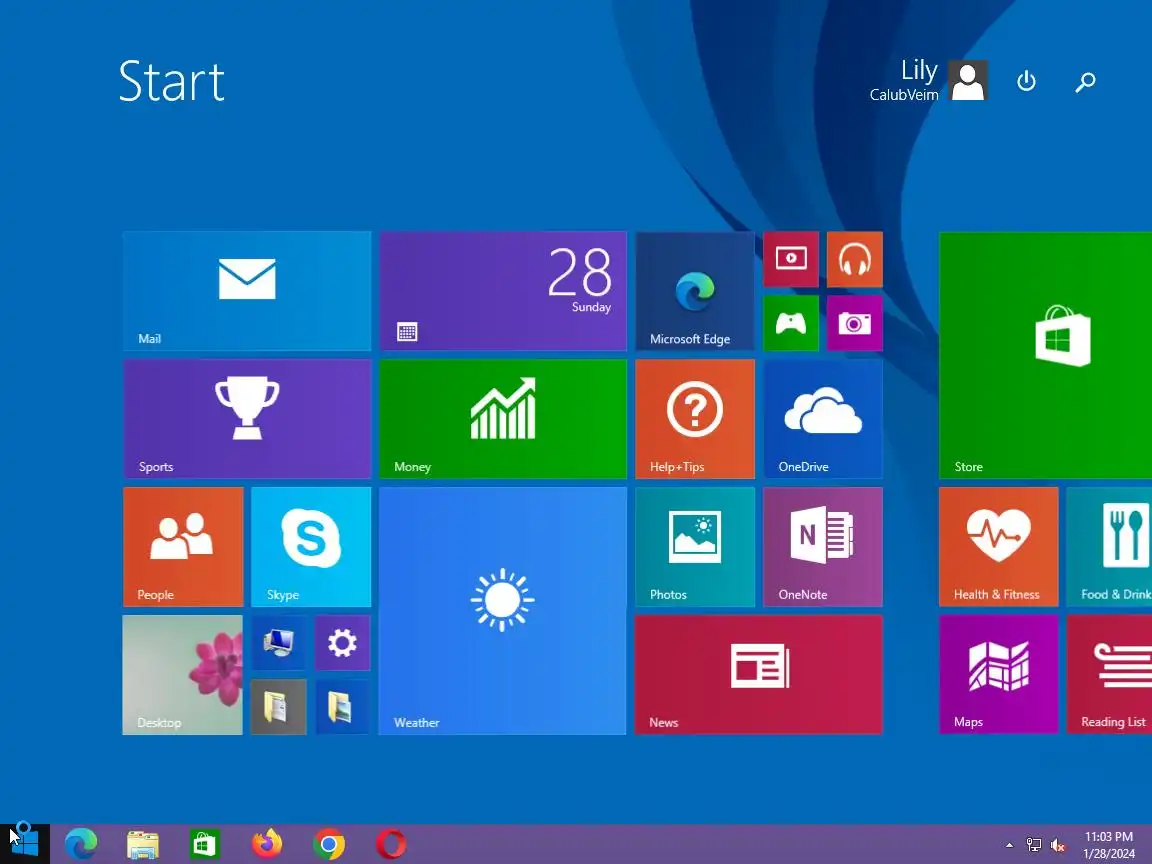
Task: Launch the OneNote tile
Action: tap(823, 547)
